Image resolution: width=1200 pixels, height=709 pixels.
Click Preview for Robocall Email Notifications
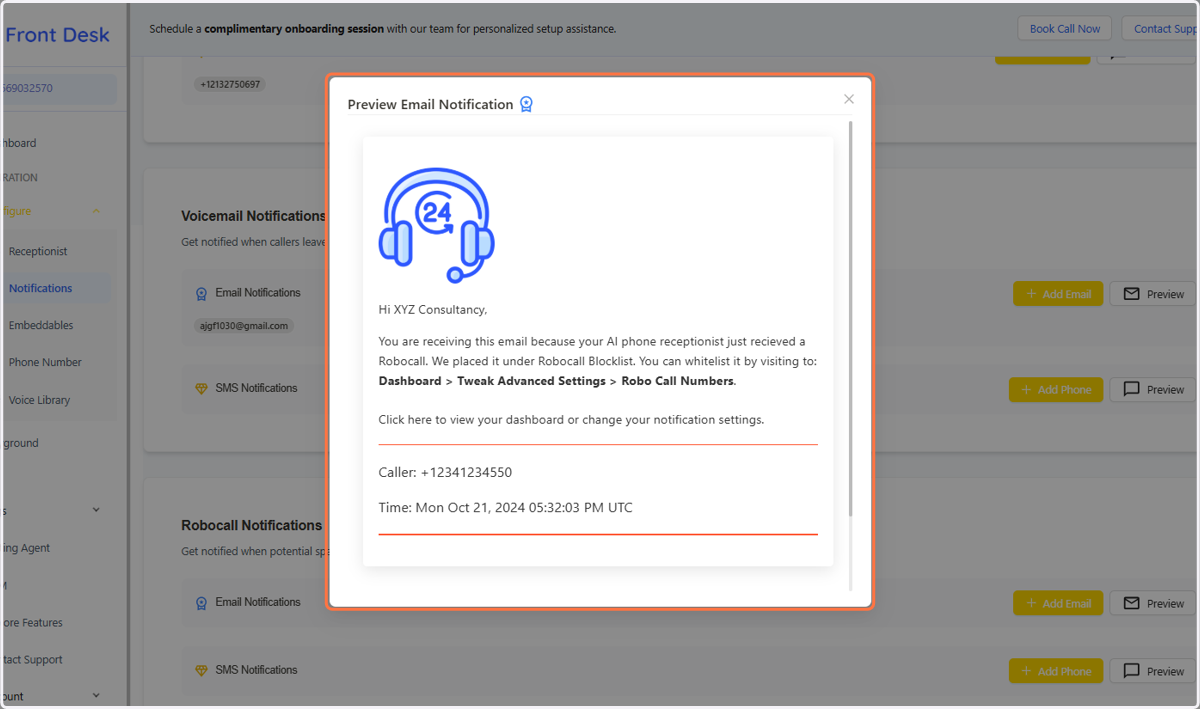pyautogui.click(x=1154, y=603)
